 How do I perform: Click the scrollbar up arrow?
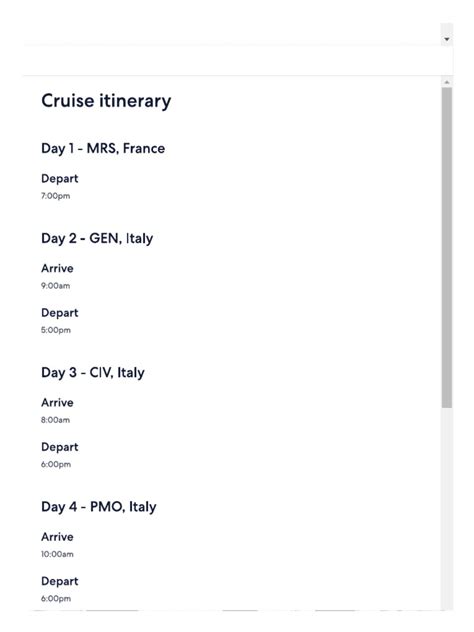click(x=447, y=82)
